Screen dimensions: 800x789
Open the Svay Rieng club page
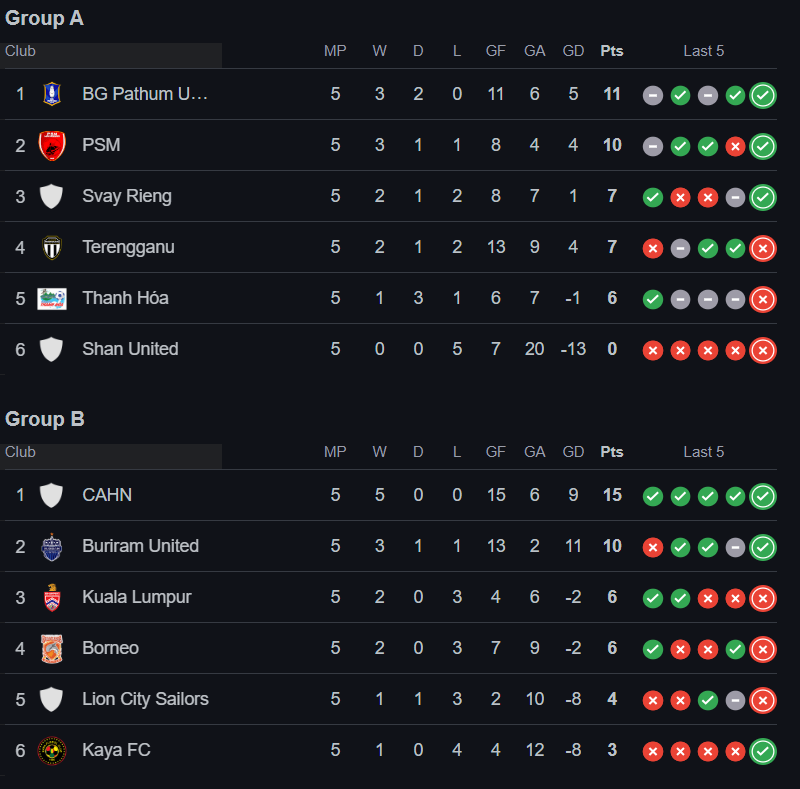click(127, 196)
